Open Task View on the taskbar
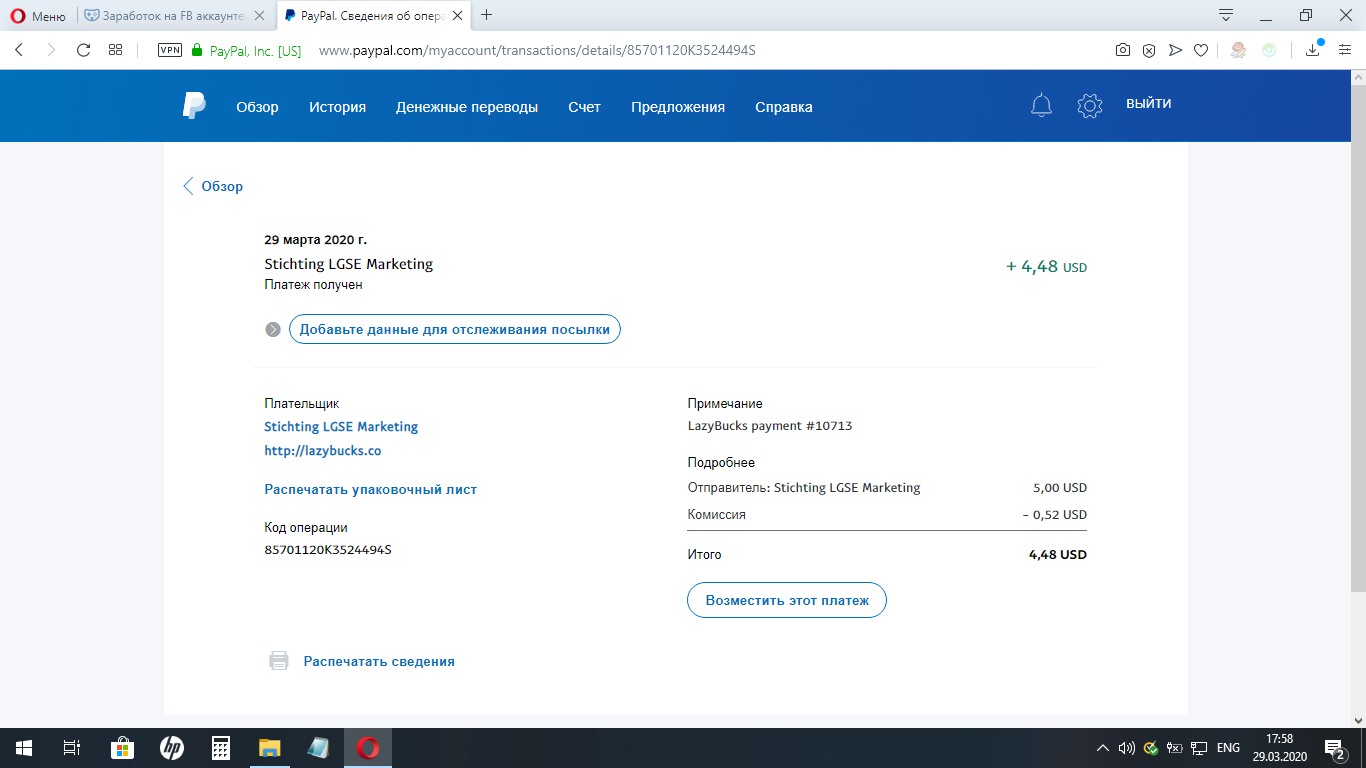The height and width of the screenshot is (768, 1366). pos(72,748)
